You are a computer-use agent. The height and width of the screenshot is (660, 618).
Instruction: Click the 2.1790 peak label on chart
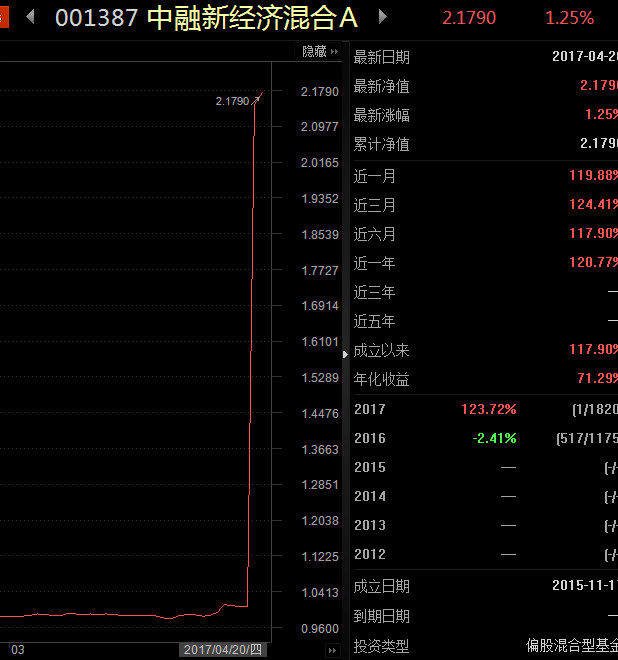[232, 101]
